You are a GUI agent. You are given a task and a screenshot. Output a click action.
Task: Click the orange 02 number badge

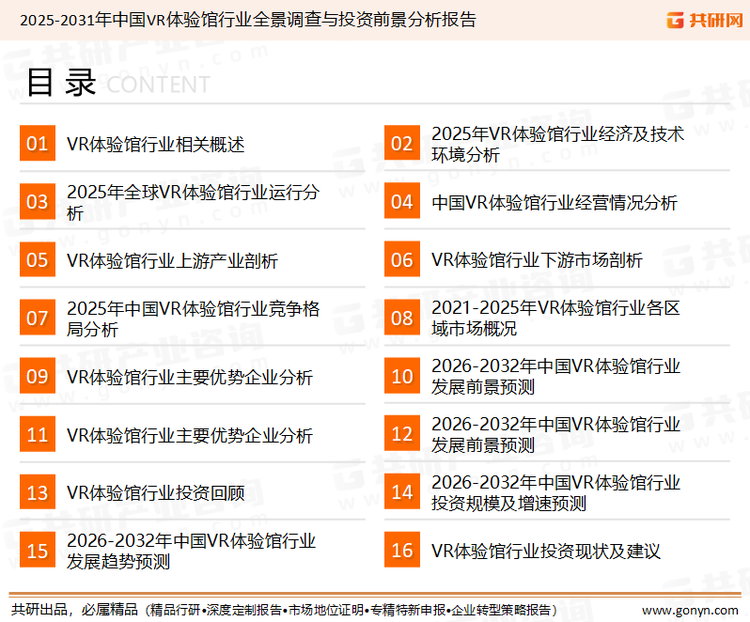coord(402,143)
